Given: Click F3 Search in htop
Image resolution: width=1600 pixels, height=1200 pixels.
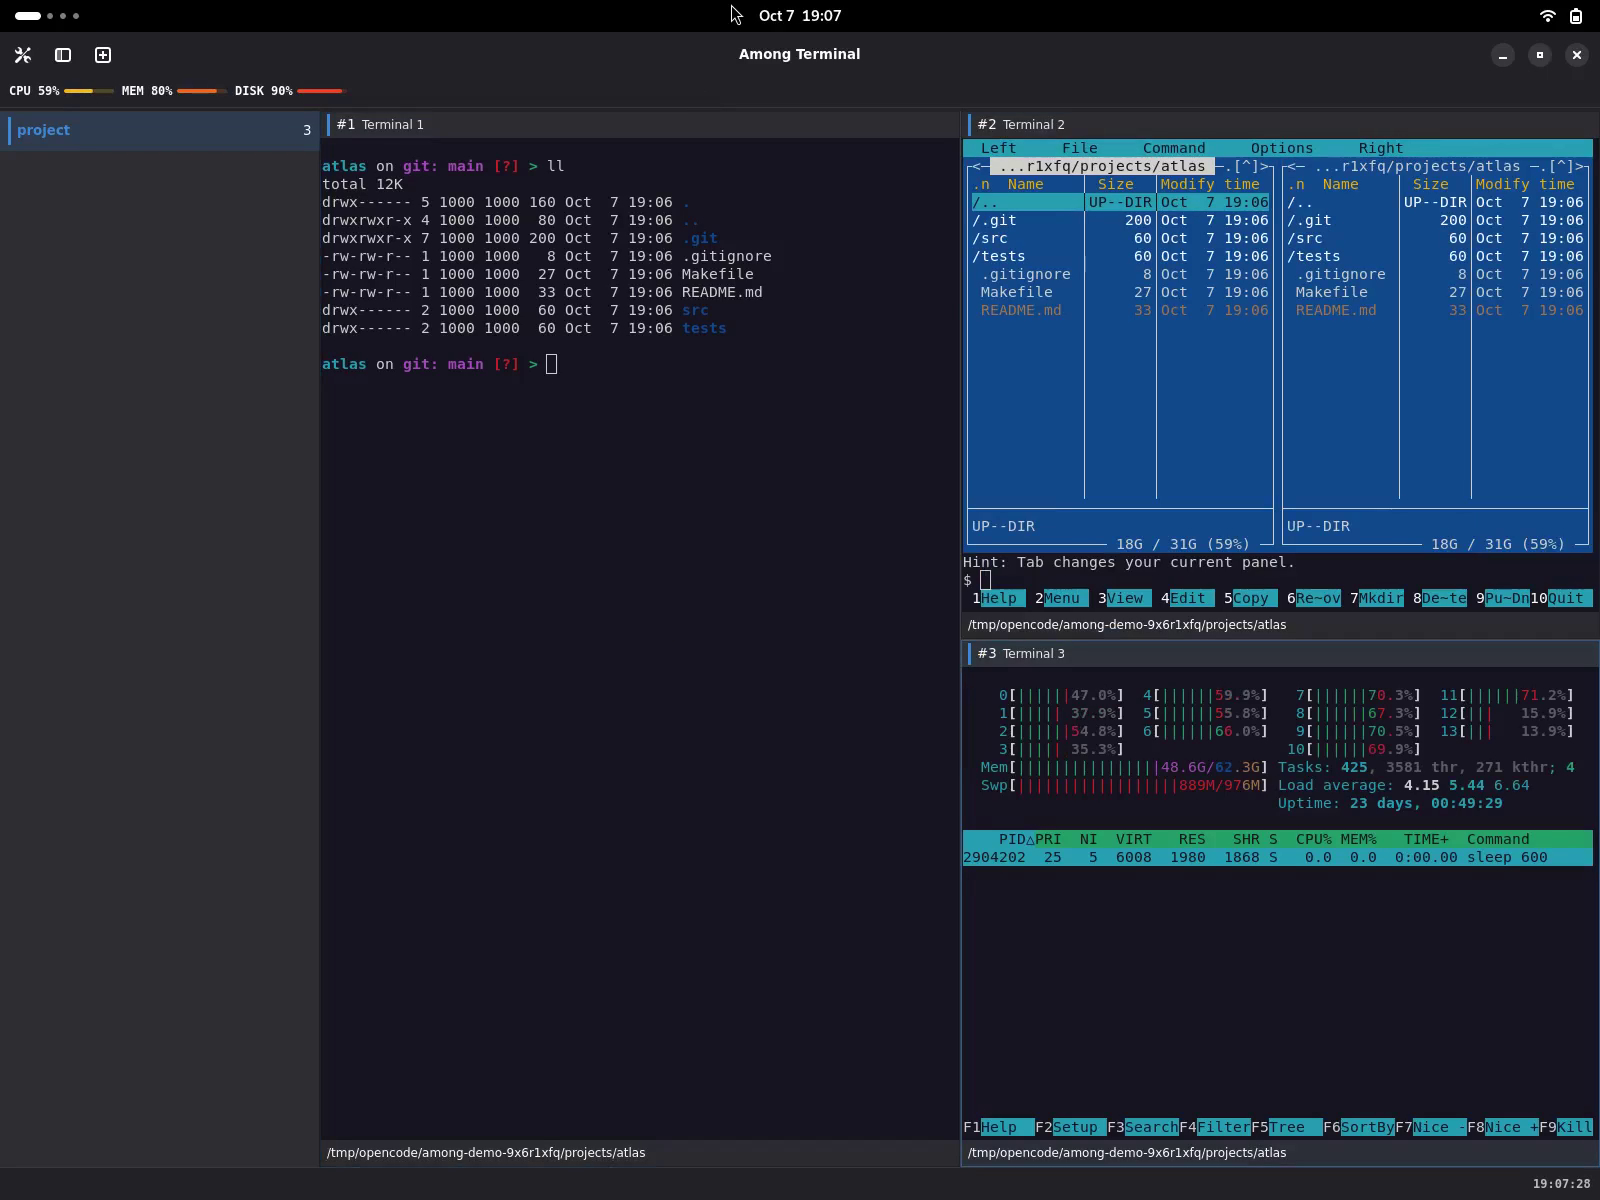Looking at the screenshot, I should (1143, 1127).
